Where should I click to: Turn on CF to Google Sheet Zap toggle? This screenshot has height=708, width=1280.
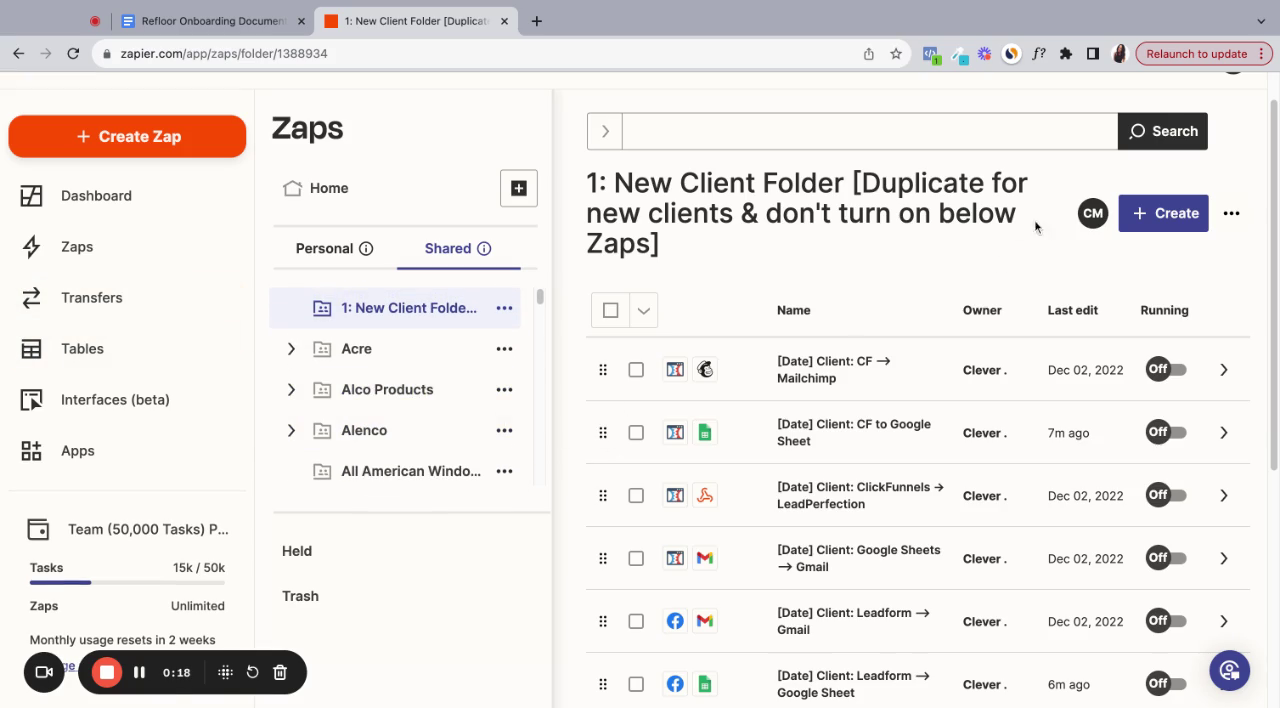1166,433
